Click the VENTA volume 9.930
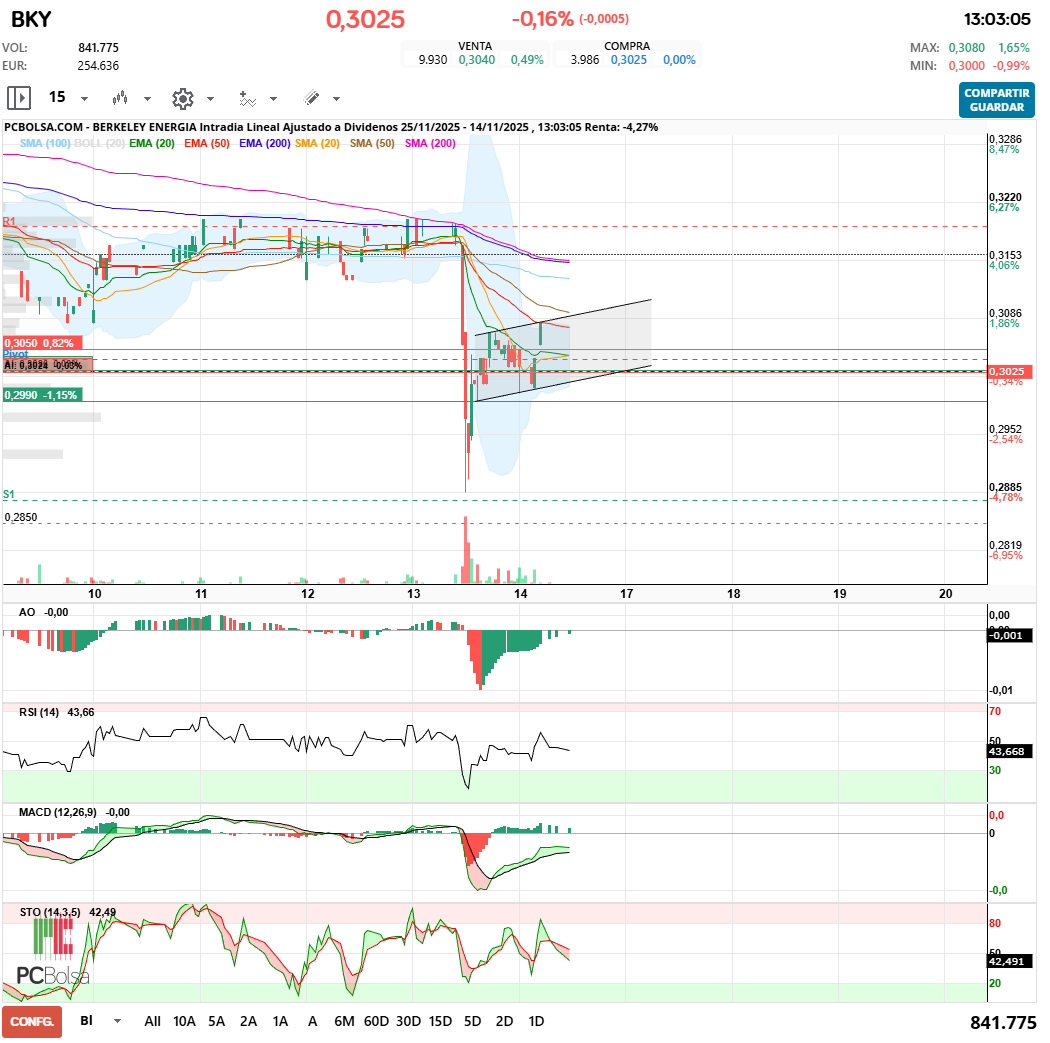This screenshot has width=1050, height=1043. point(433,60)
